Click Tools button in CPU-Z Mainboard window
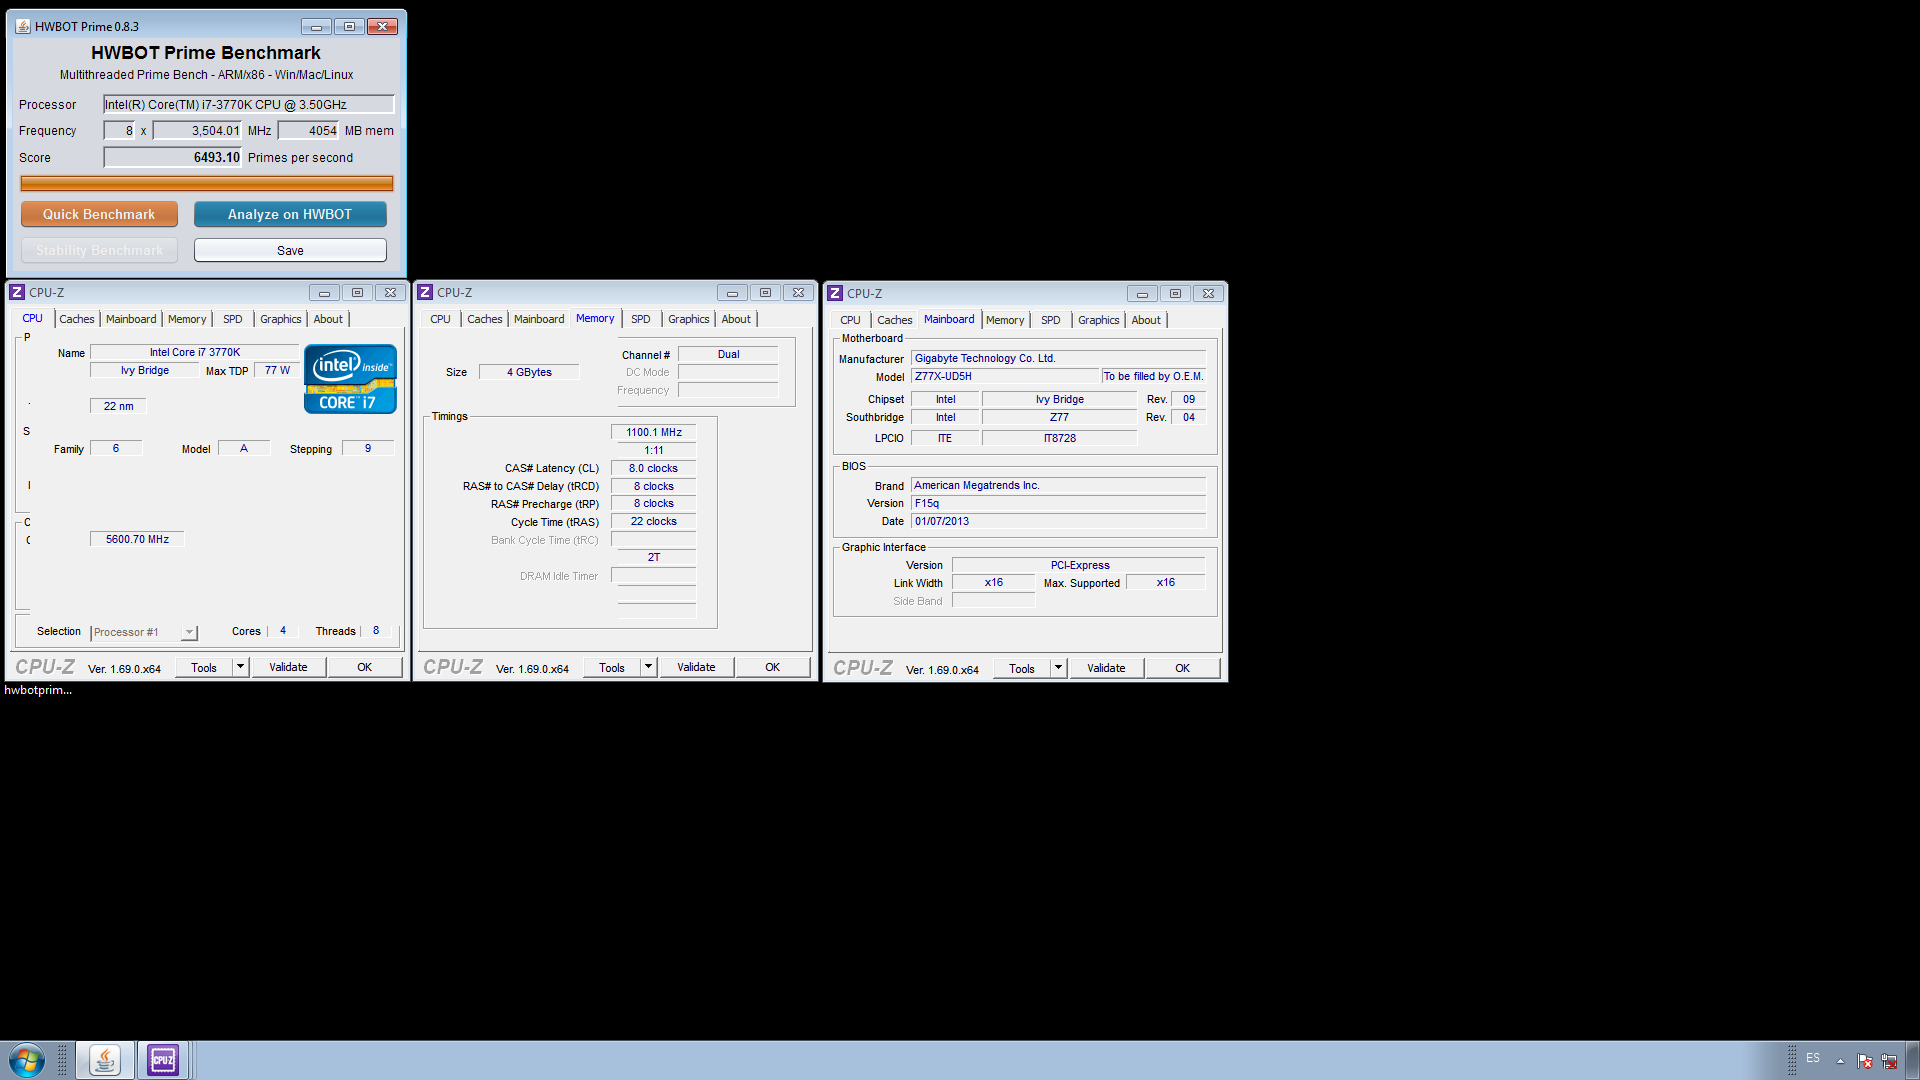 pos(1022,668)
